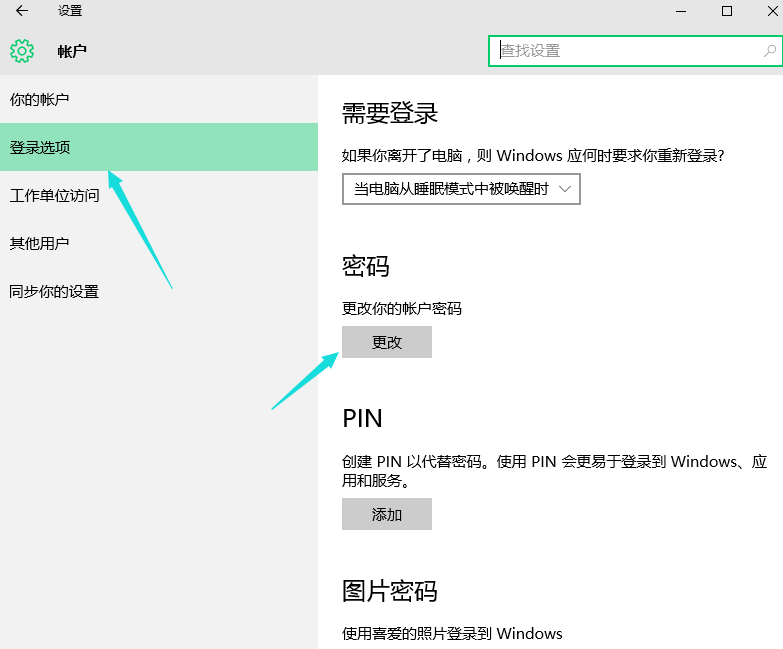Click the back arrow in title bar
Viewport: 783px width, 649px height.
coord(22,11)
